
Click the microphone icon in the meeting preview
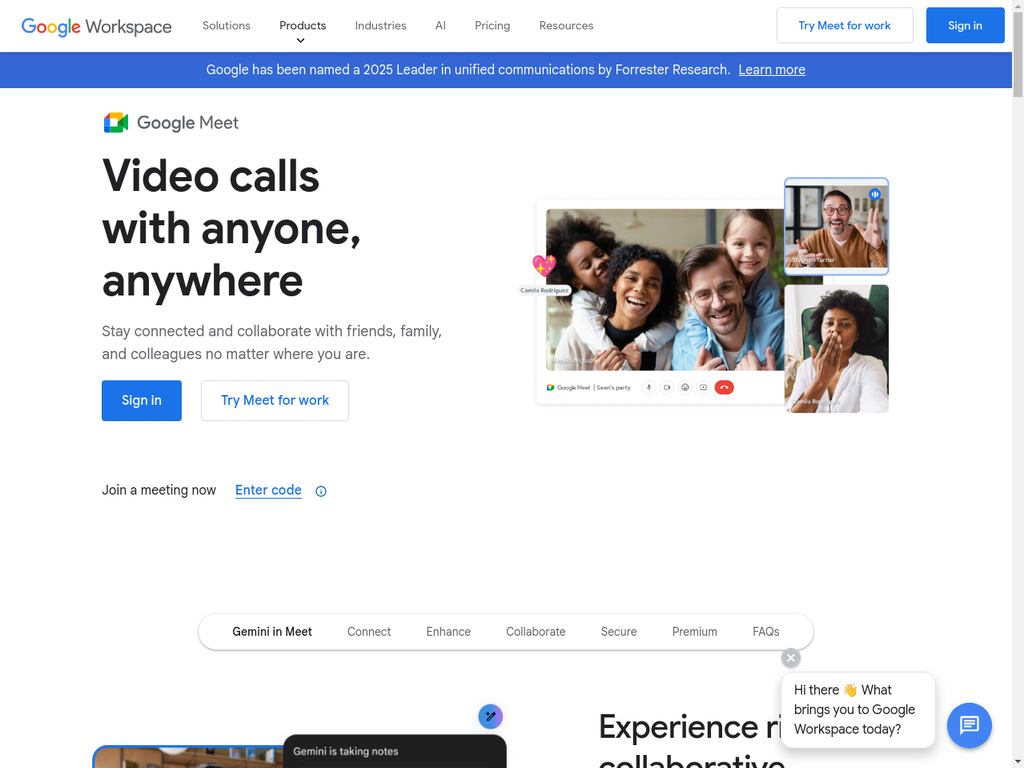point(648,387)
